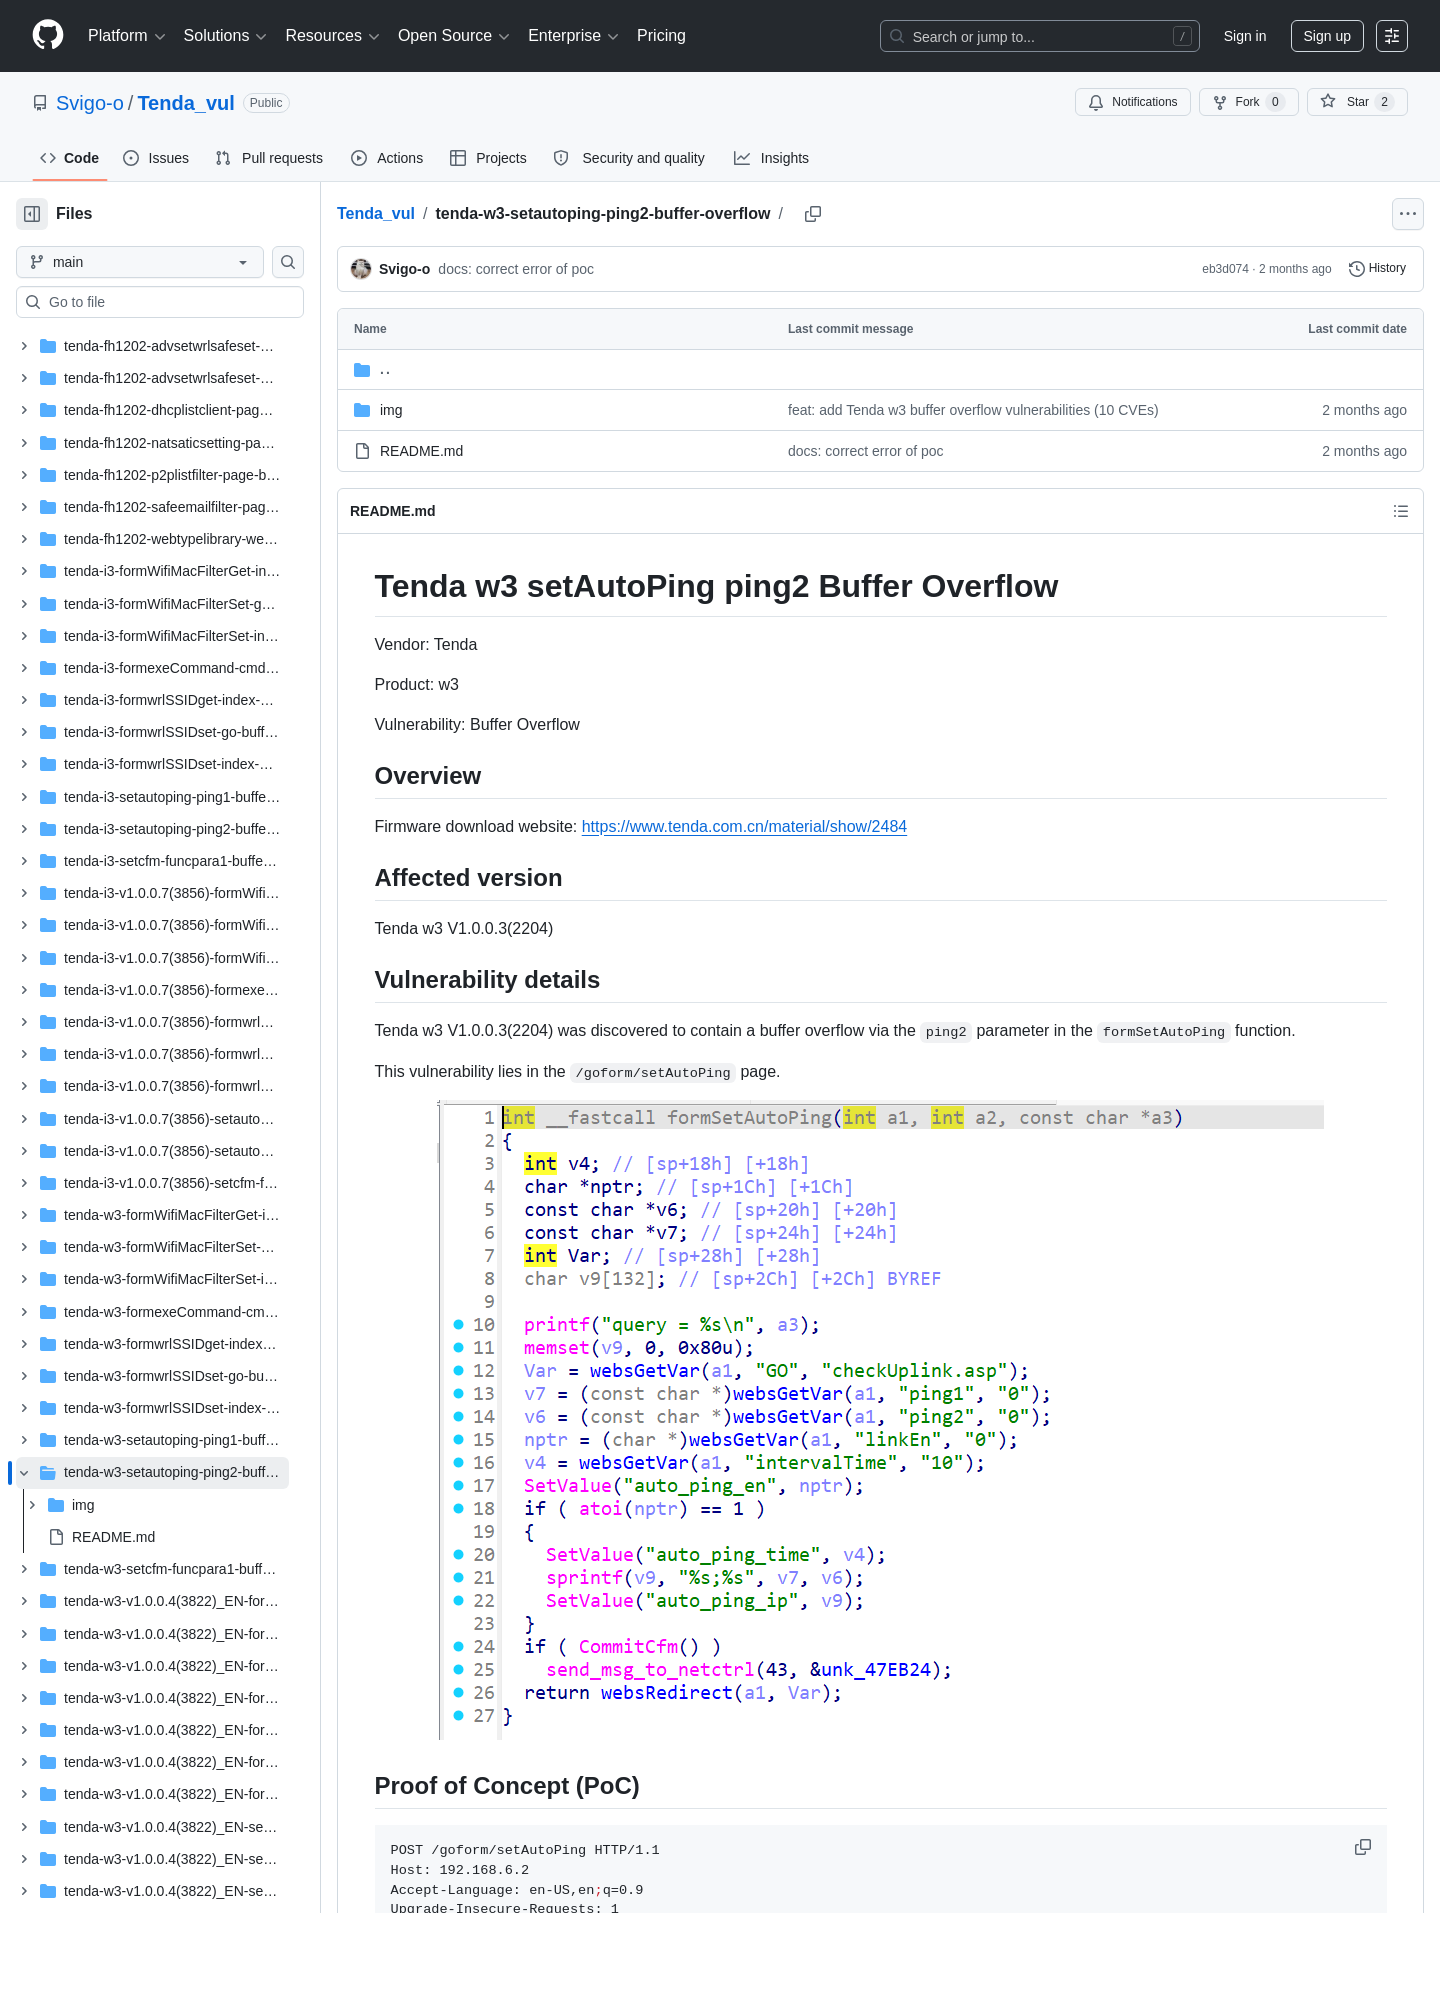Viewport: 1440px width, 2000px height.
Task: View commit History
Action: (1377, 269)
